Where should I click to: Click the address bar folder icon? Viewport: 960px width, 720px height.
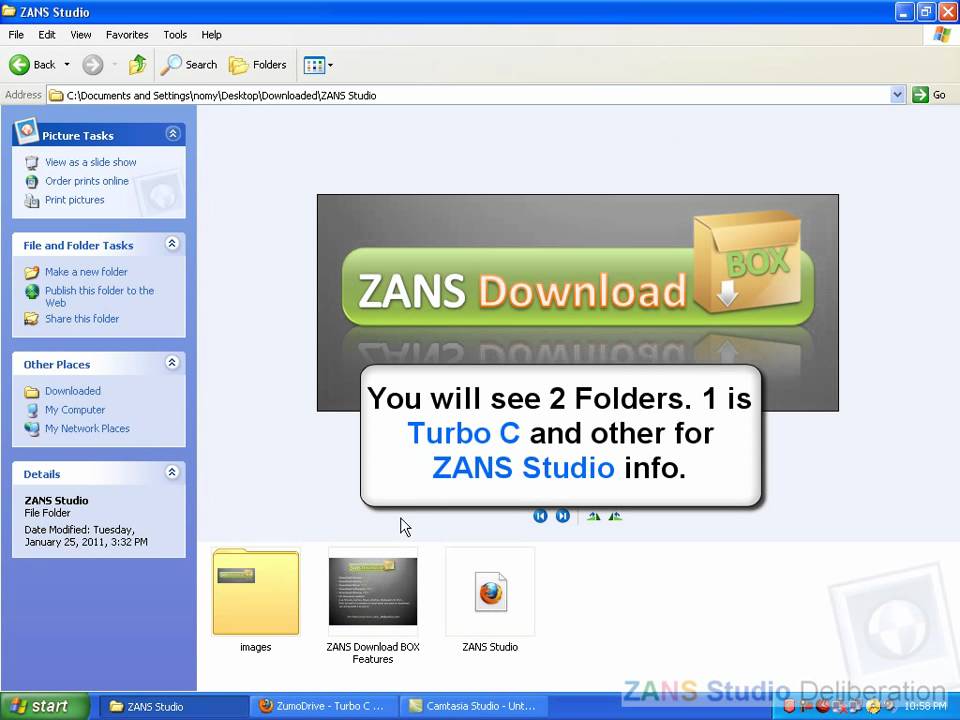point(56,95)
